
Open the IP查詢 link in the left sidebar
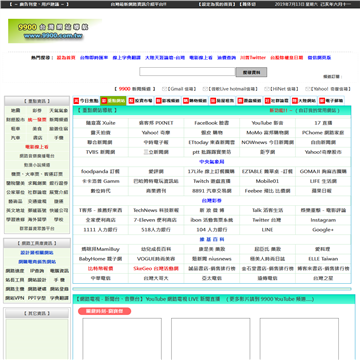click(x=37, y=271)
